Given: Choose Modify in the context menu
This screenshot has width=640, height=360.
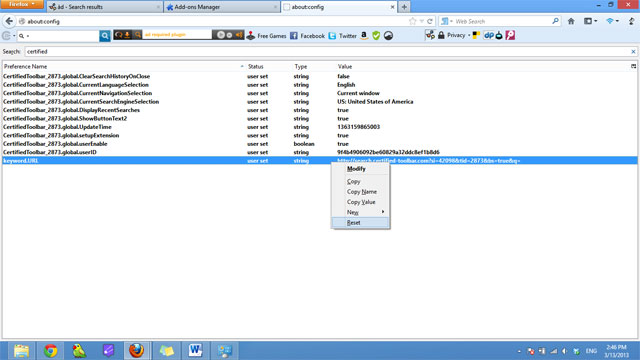Looking at the screenshot, I should tap(360, 169).
